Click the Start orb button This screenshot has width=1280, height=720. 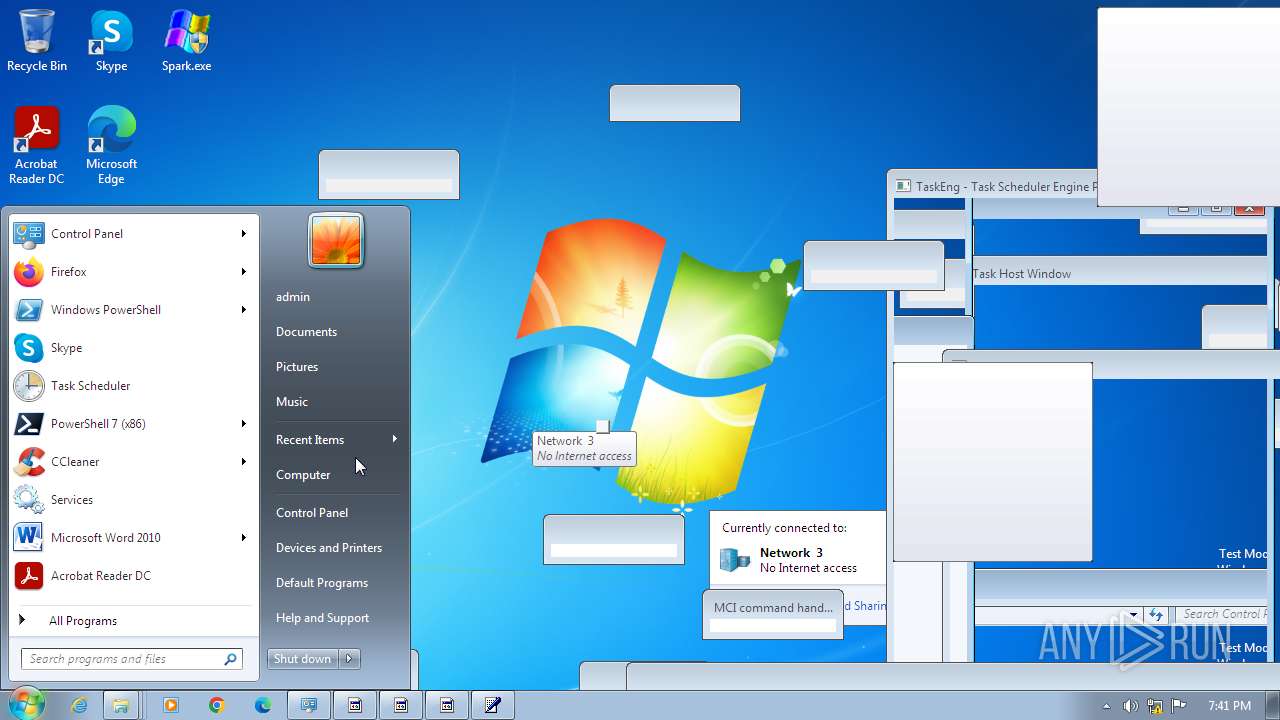coord(25,704)
